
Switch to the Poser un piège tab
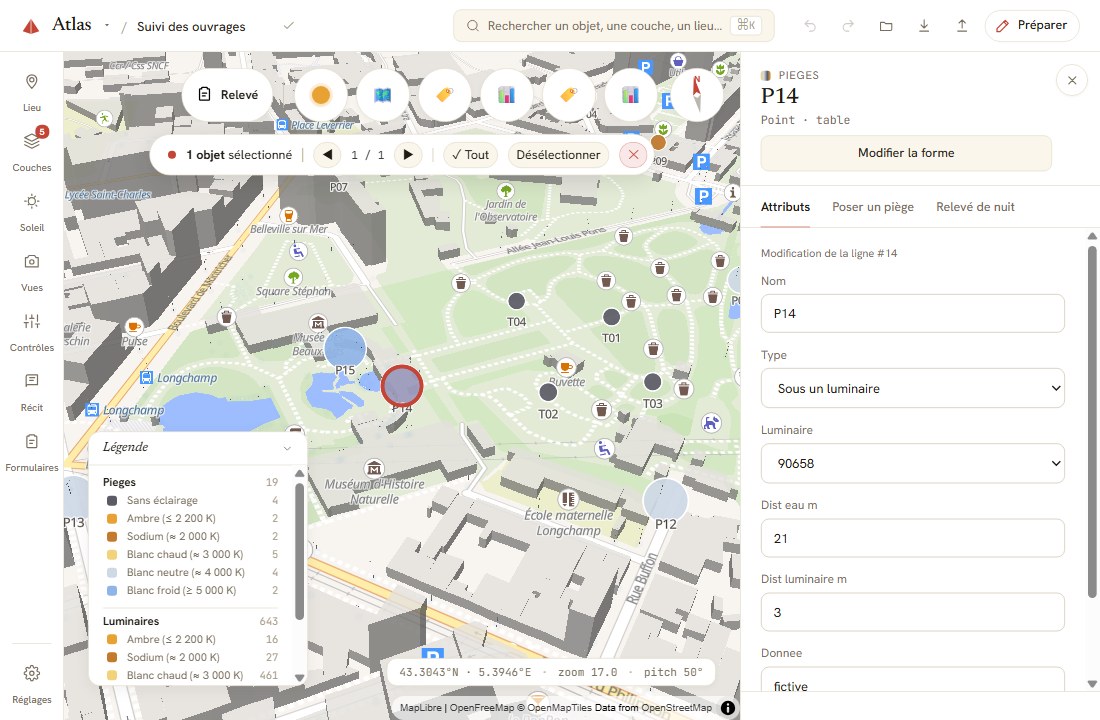pyautogui.click(x=873, y=207)
